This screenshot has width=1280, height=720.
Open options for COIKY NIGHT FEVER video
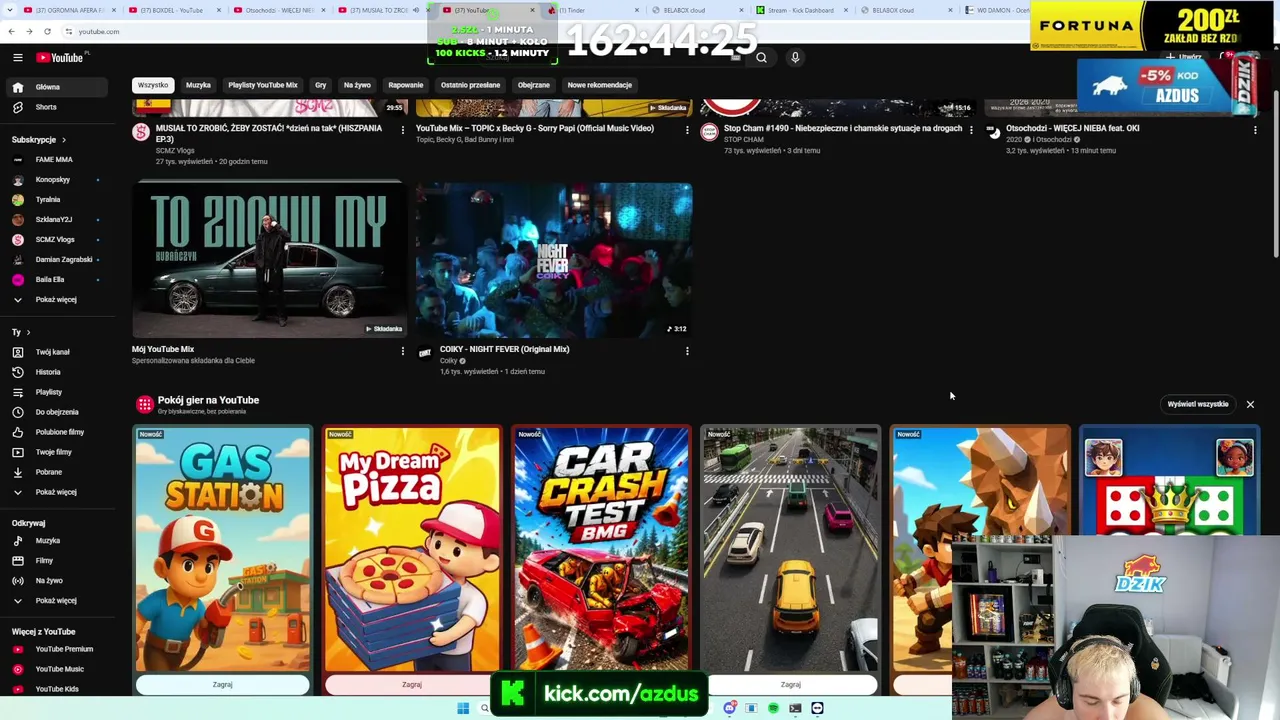pos(687,351)
